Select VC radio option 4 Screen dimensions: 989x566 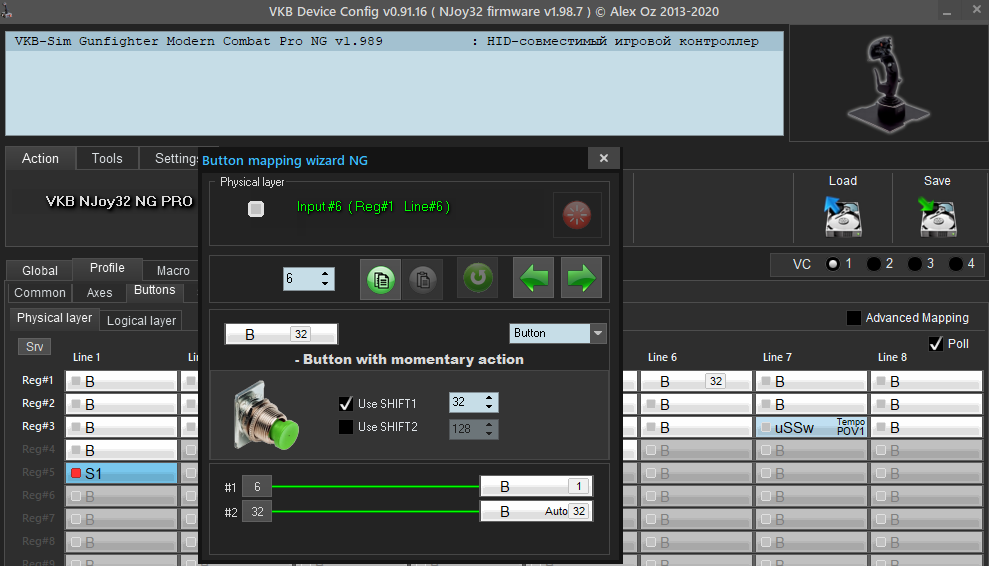[x=956, y=264]
